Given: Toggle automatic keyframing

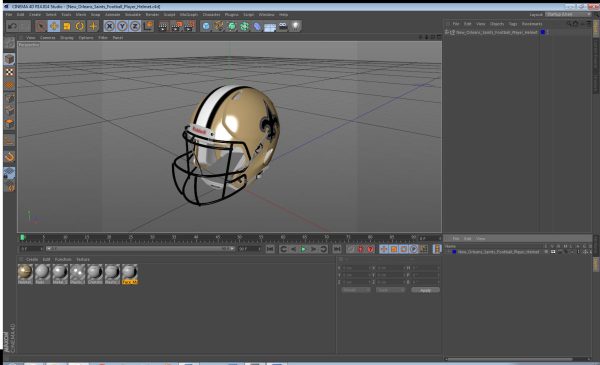Looking at the screenshot, I should 360,249.
